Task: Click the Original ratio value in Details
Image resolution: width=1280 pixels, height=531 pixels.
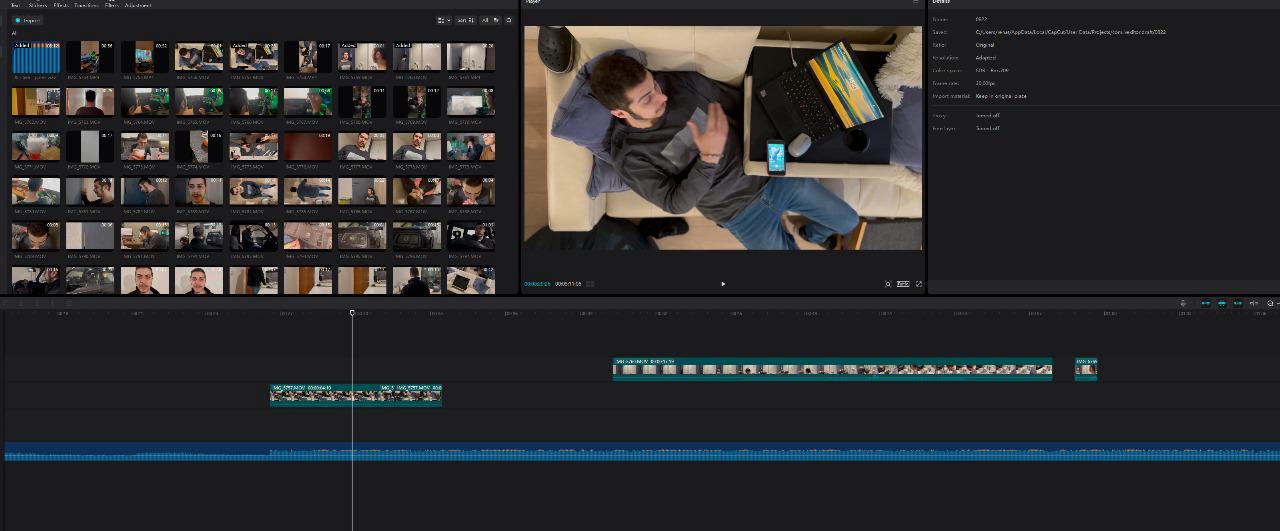Action: (986, 45)
